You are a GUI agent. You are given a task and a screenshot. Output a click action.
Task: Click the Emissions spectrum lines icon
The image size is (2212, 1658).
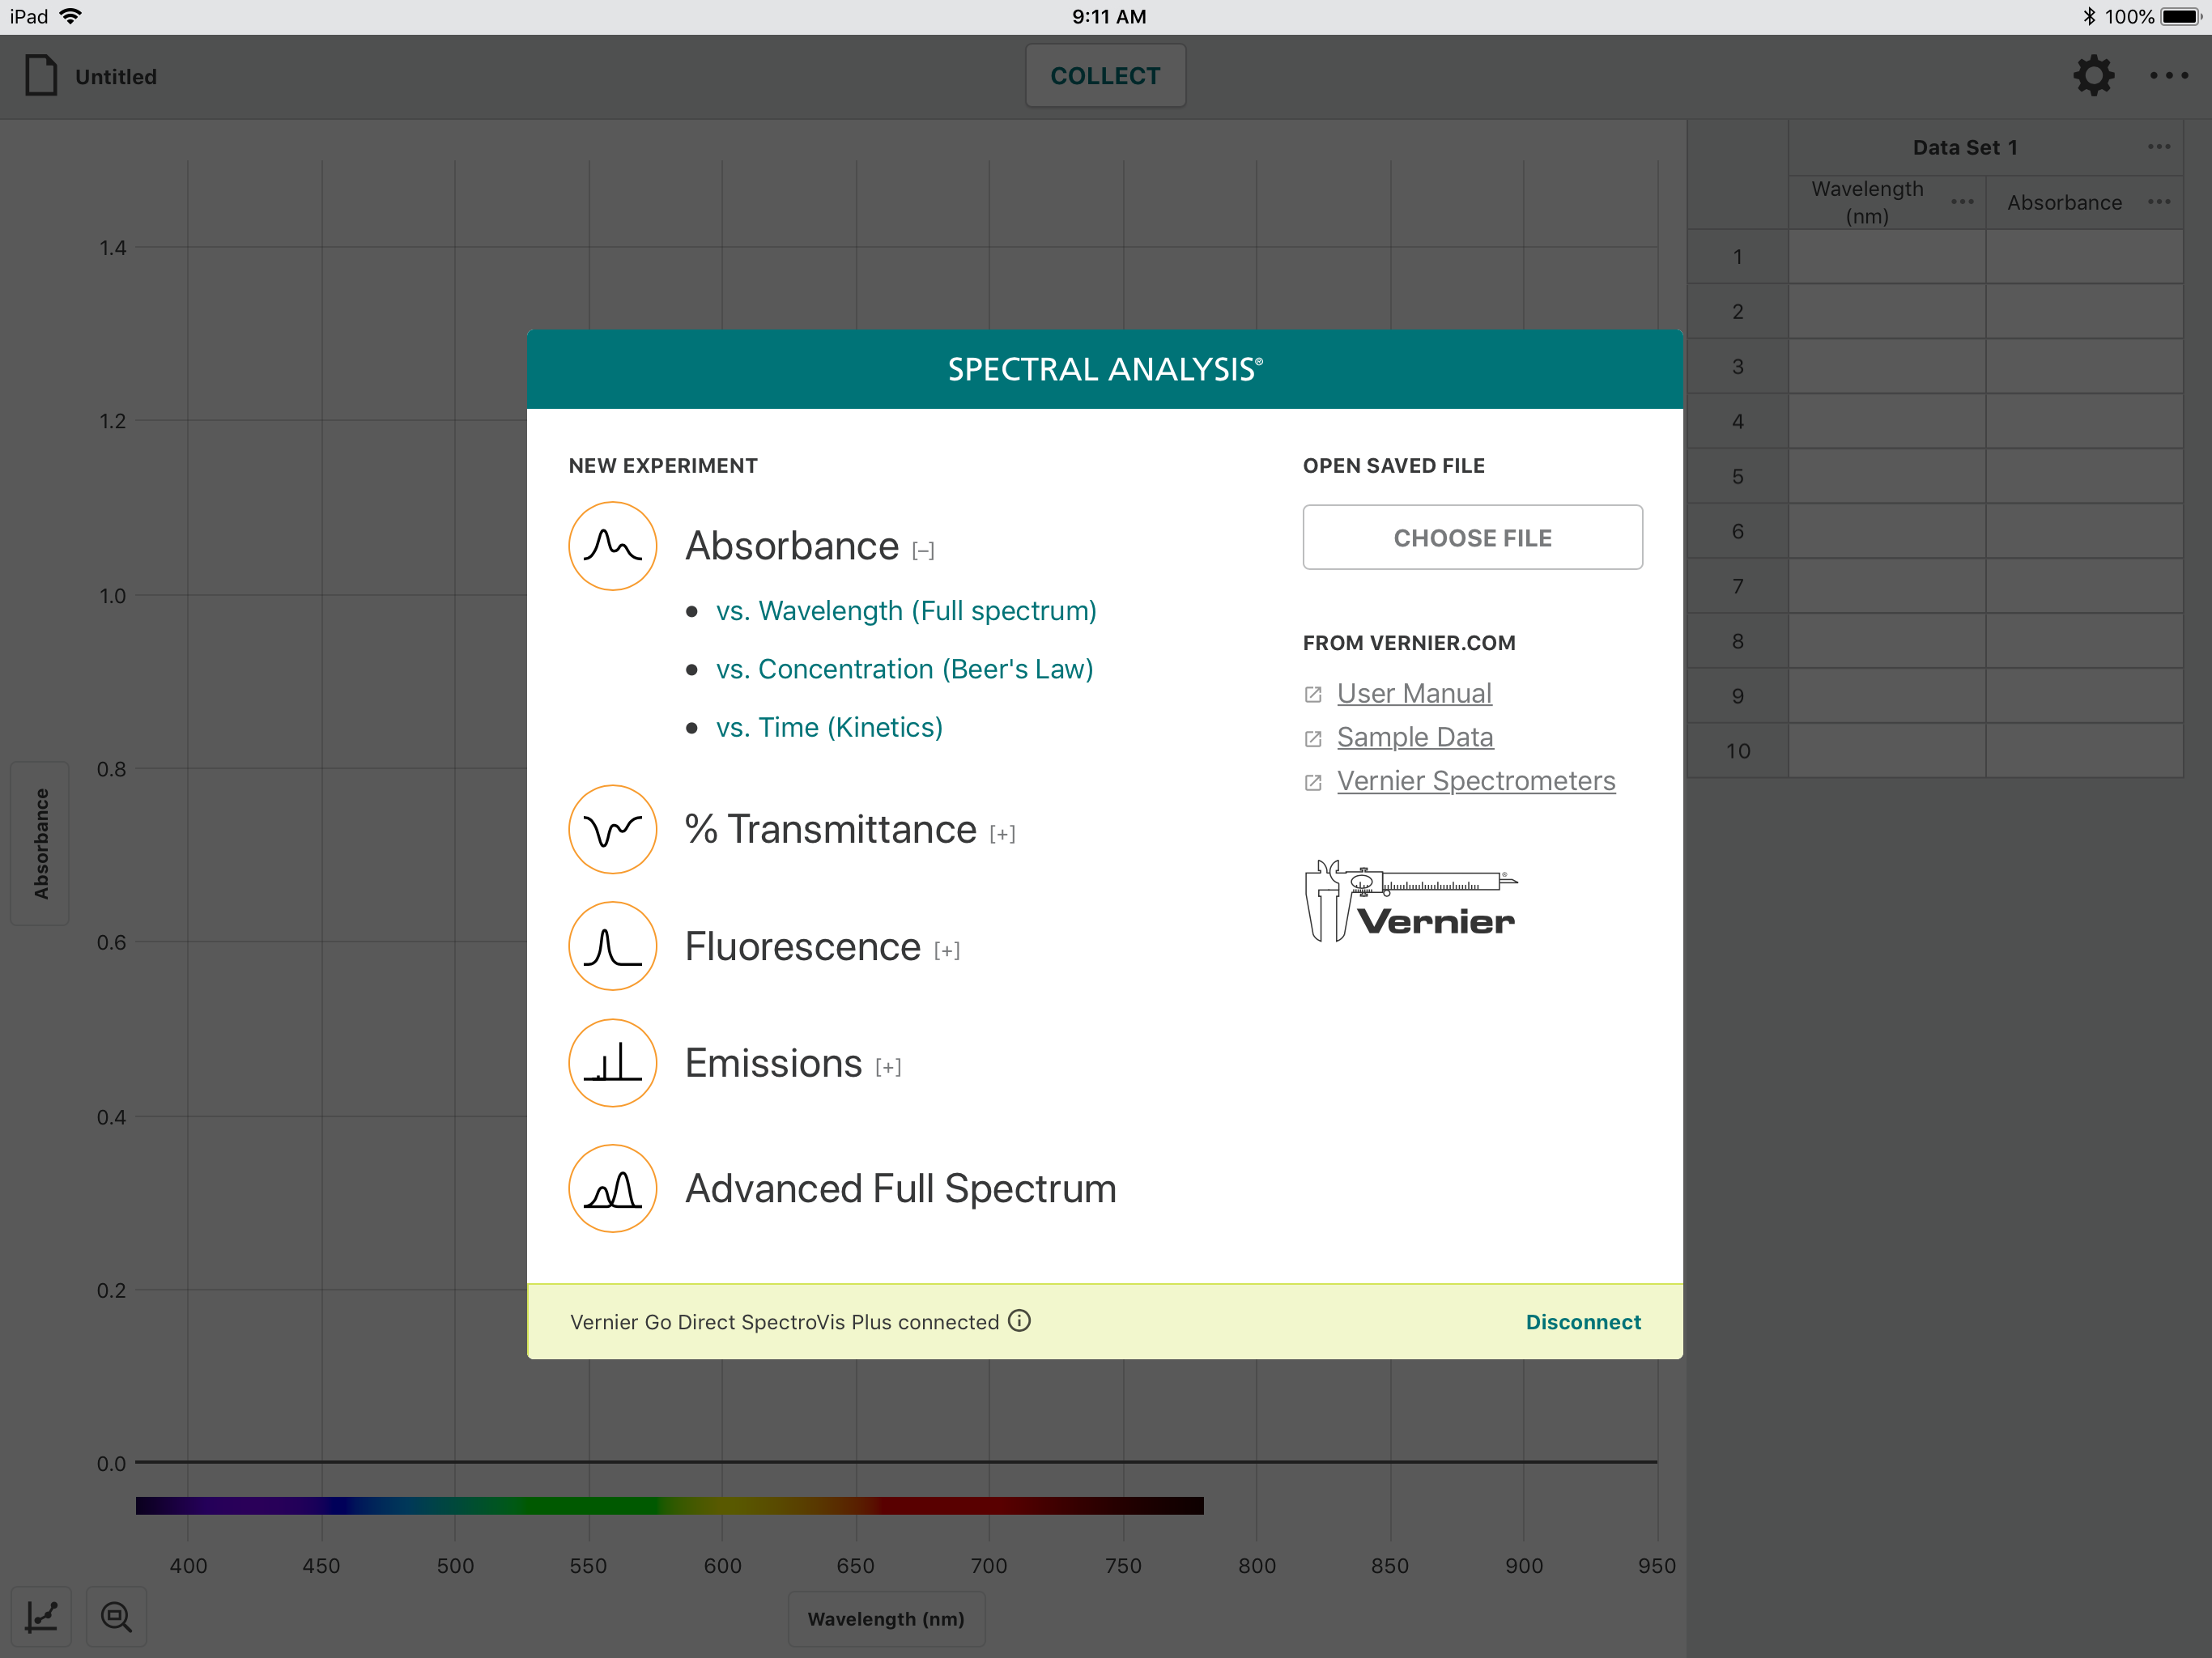coord(612,1062)
